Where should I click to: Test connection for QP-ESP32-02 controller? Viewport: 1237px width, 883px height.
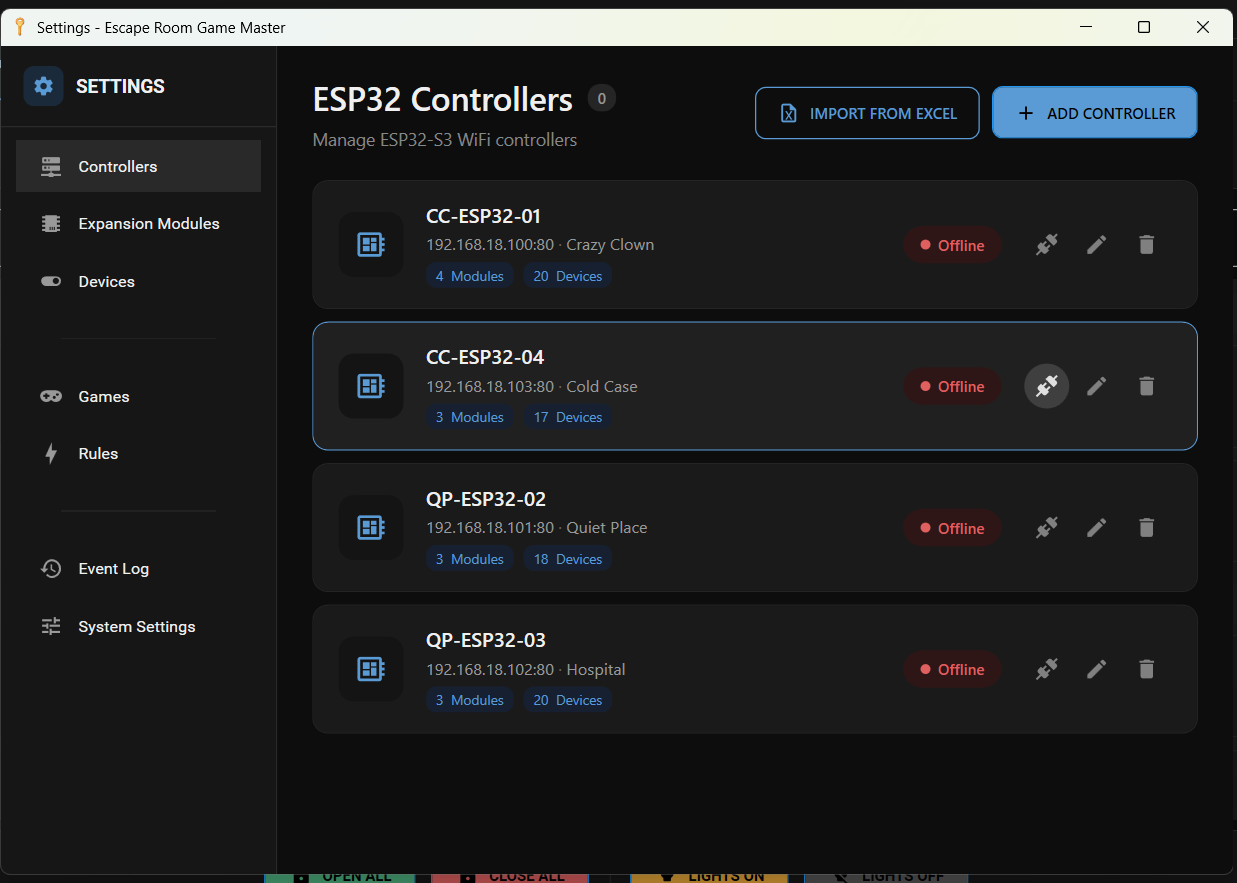pos(1046,527)
